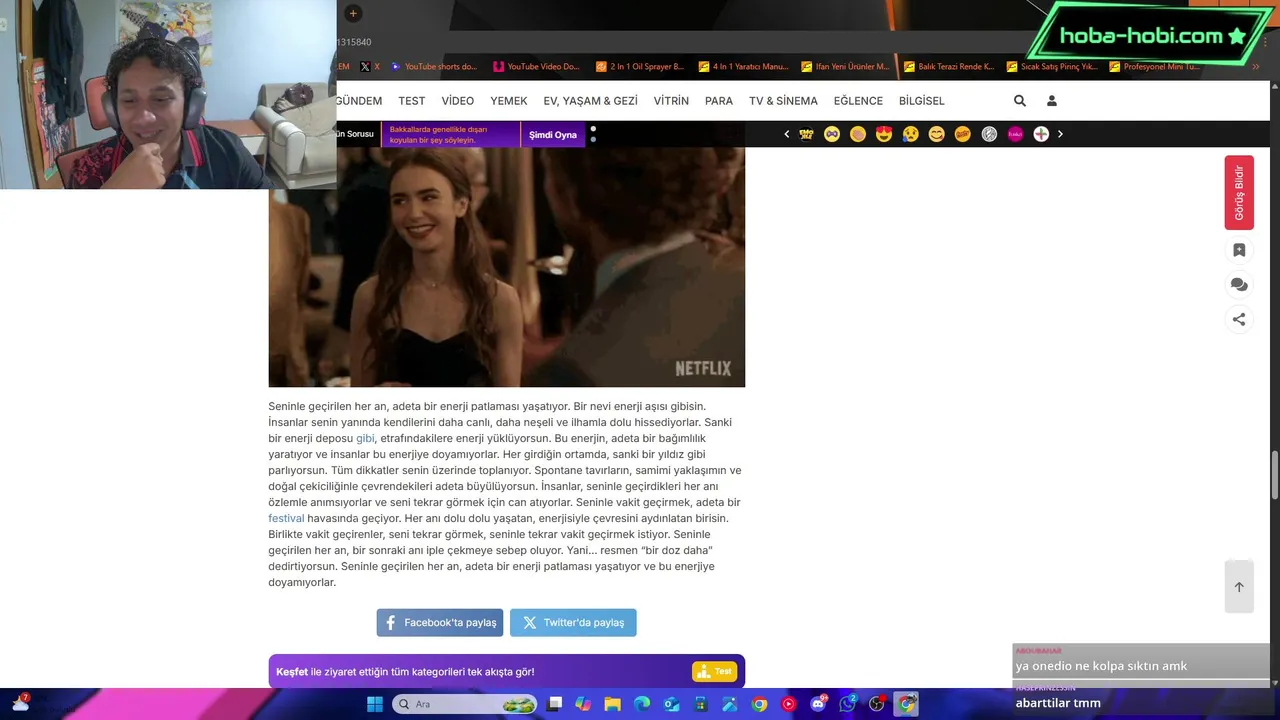Select the white plus-cross brand icon

tap(1041, 134)
